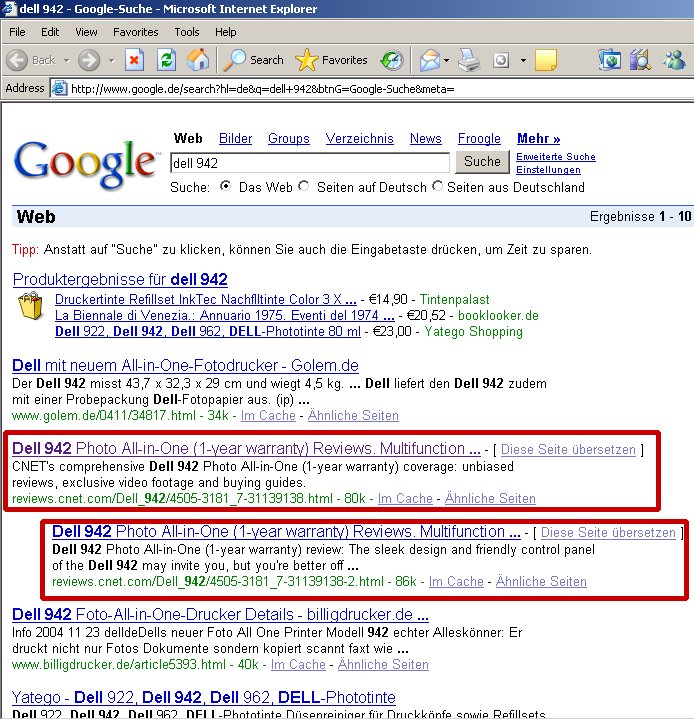Image resolution: width=694 pixels, height=720 pixels.
Task: Switch to the Bilder search tab
Action: point(236,138)
